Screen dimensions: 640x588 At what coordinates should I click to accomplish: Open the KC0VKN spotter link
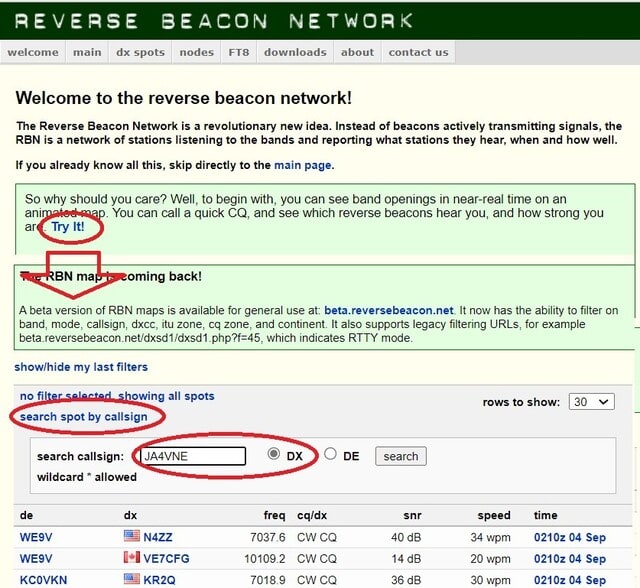tap(43, 580)
